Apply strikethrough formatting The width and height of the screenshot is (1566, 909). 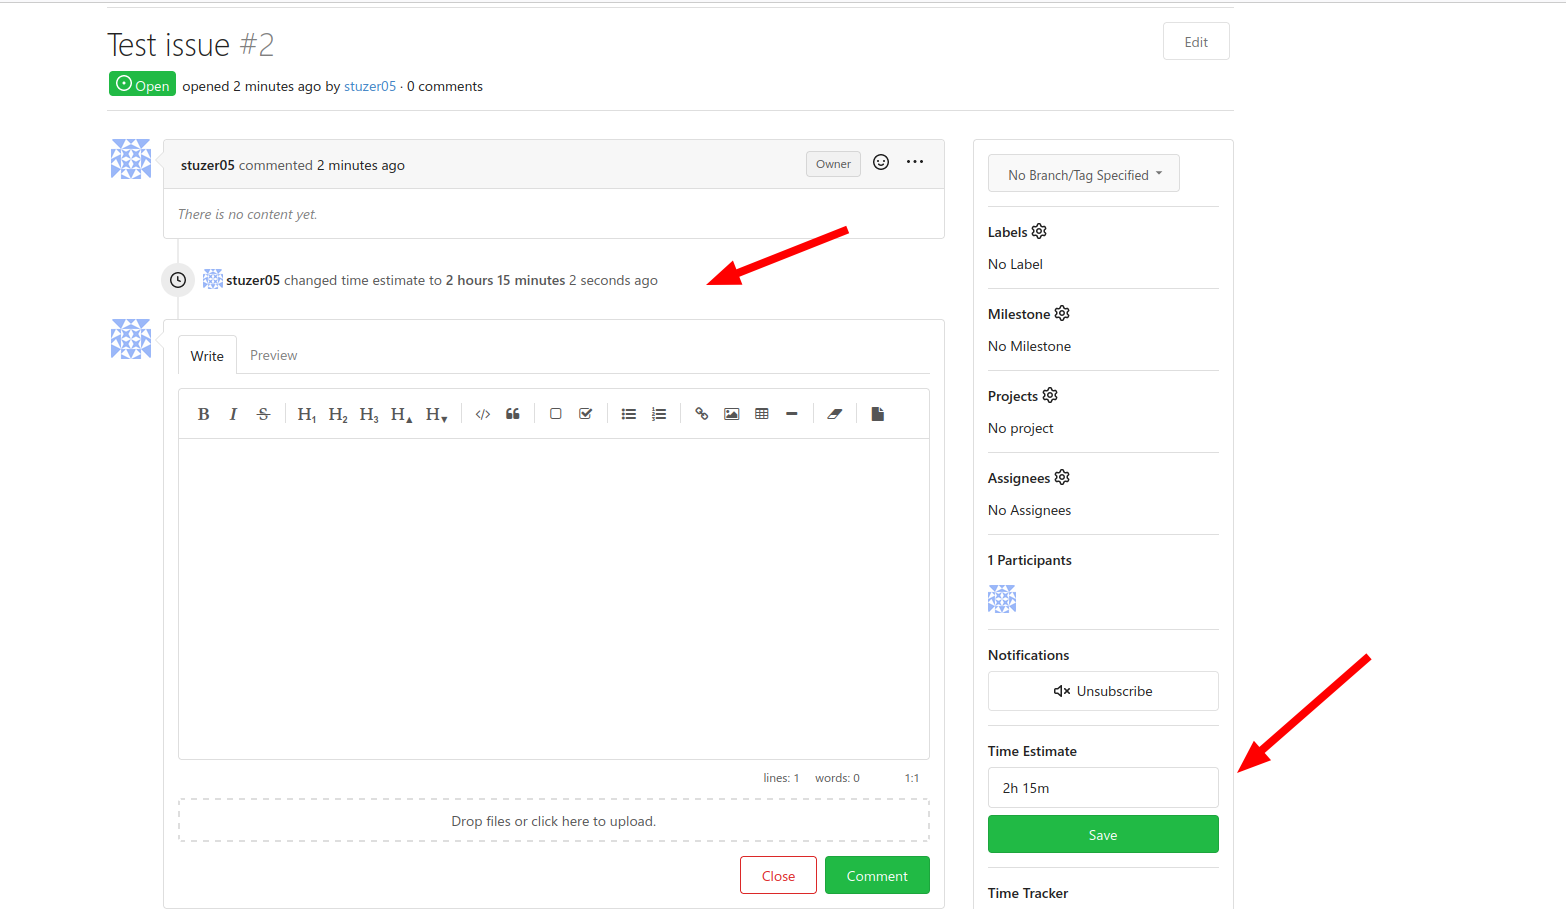pyautogui.click(x=263, y=414)
